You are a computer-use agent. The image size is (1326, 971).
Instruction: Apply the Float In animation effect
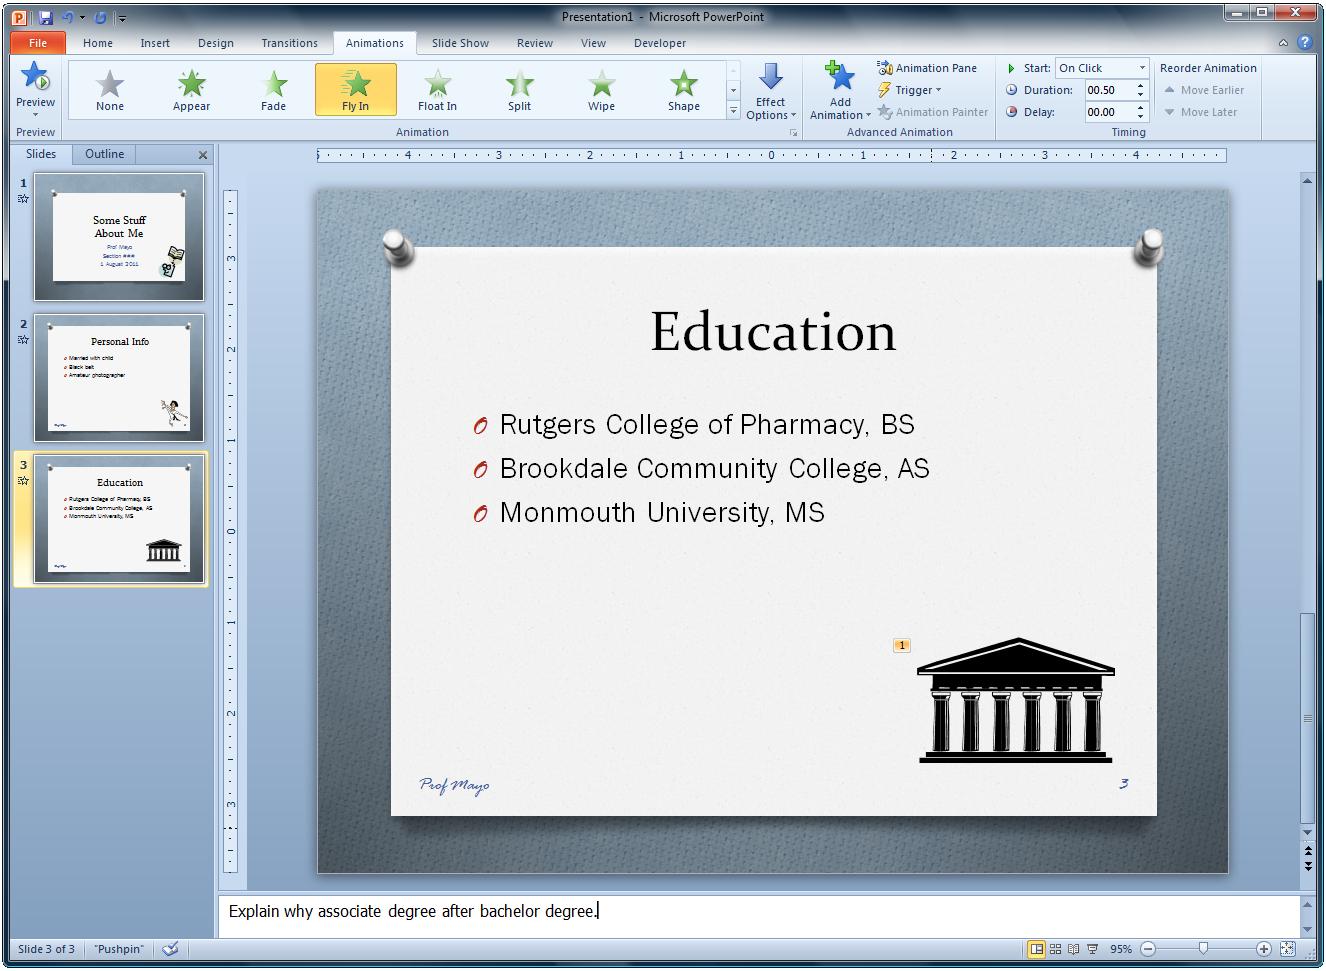(437, 89)
